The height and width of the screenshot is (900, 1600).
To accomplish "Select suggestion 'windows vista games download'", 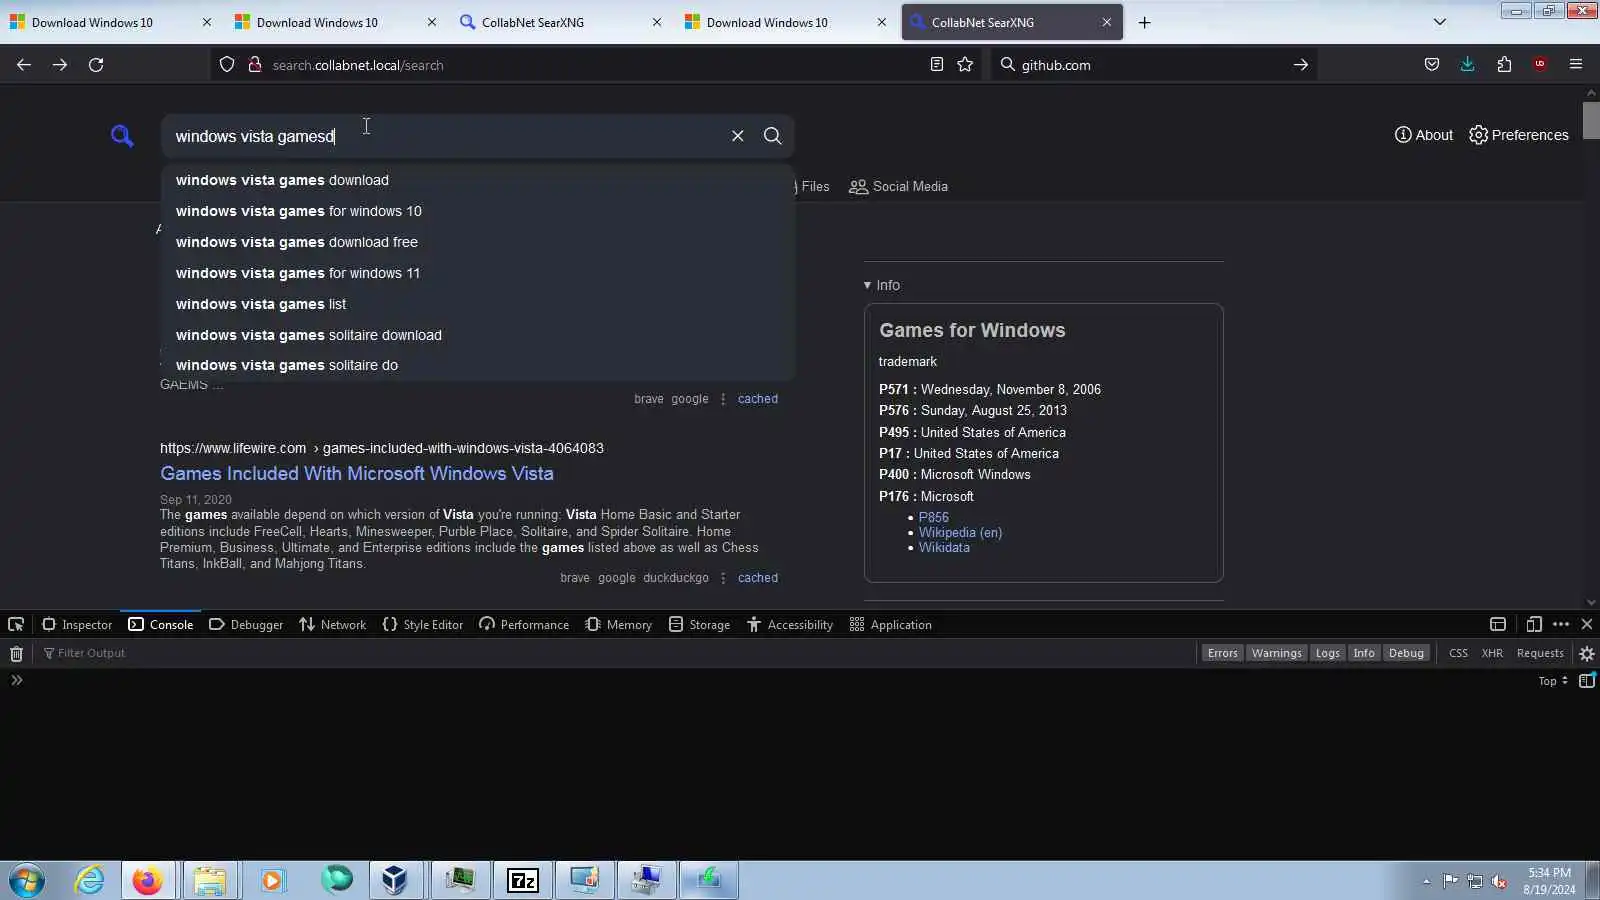I will point(478,181).
